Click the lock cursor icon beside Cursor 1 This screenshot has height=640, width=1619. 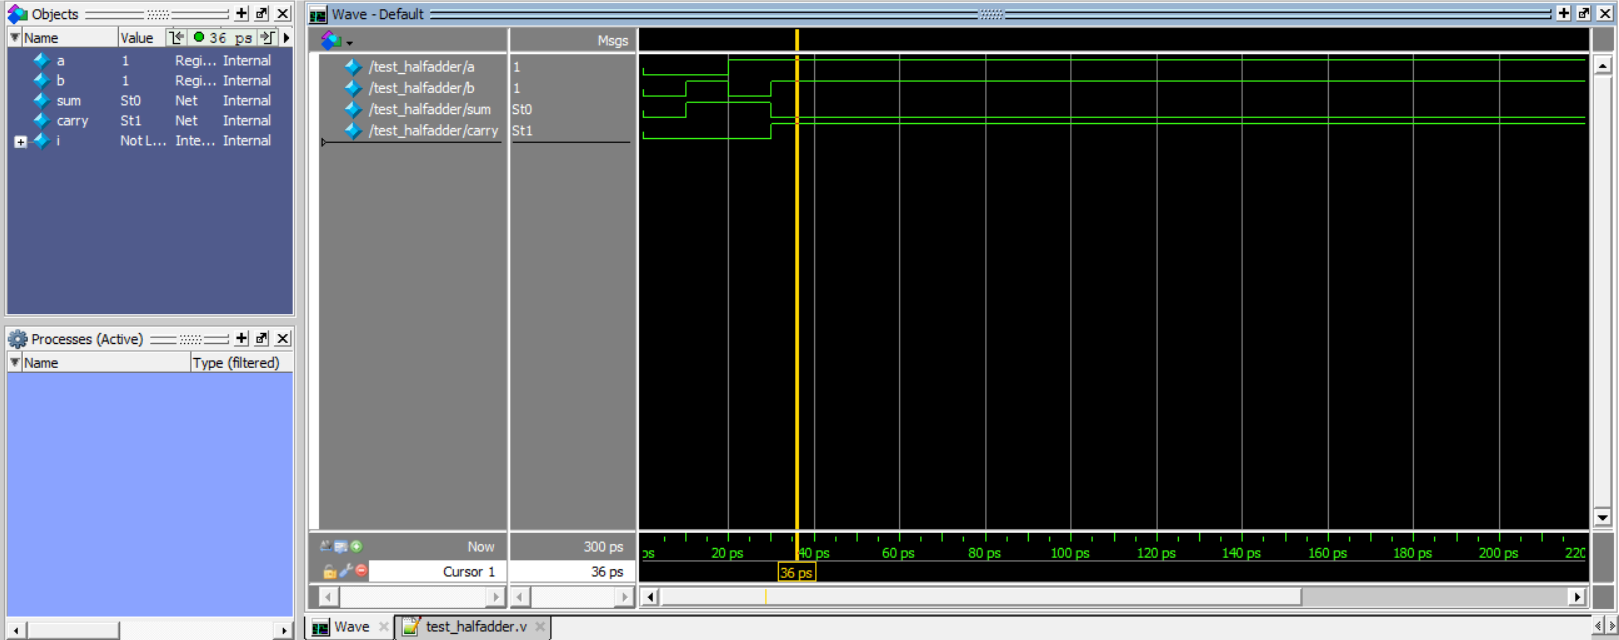[329, 572]
